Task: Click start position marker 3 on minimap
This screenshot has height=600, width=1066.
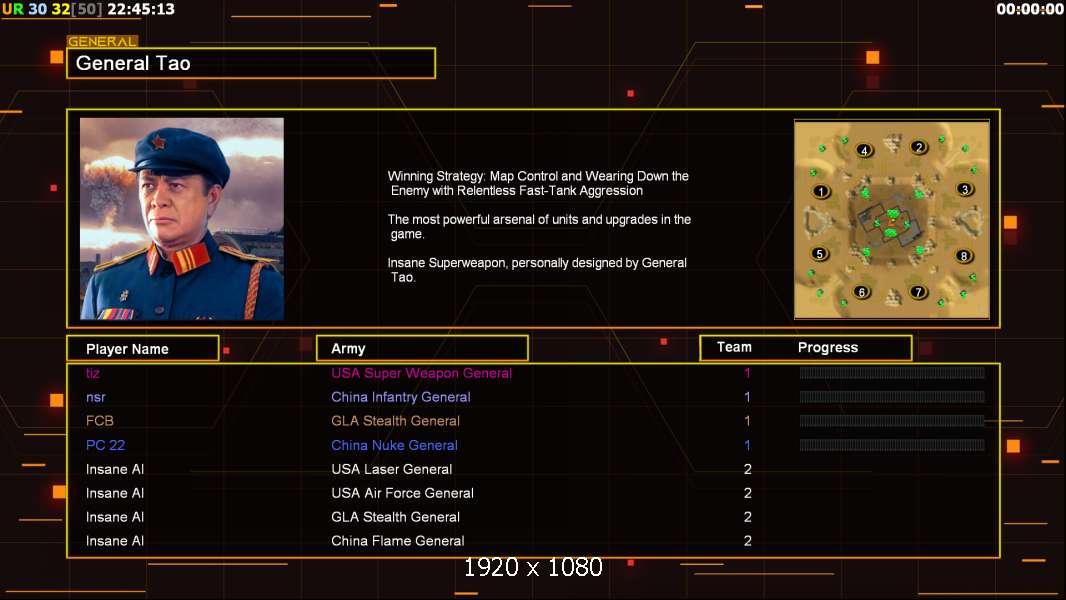Action: pos(964,190)
